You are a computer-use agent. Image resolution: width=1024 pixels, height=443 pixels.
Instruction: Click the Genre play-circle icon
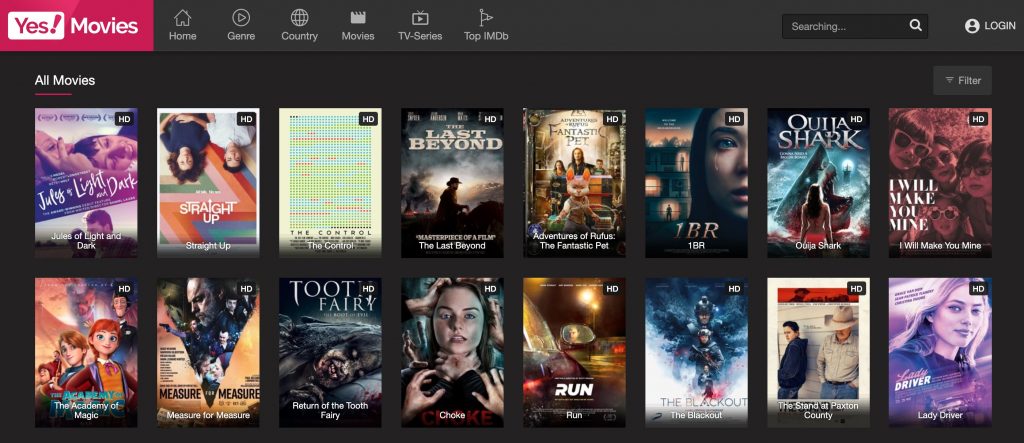241,18
